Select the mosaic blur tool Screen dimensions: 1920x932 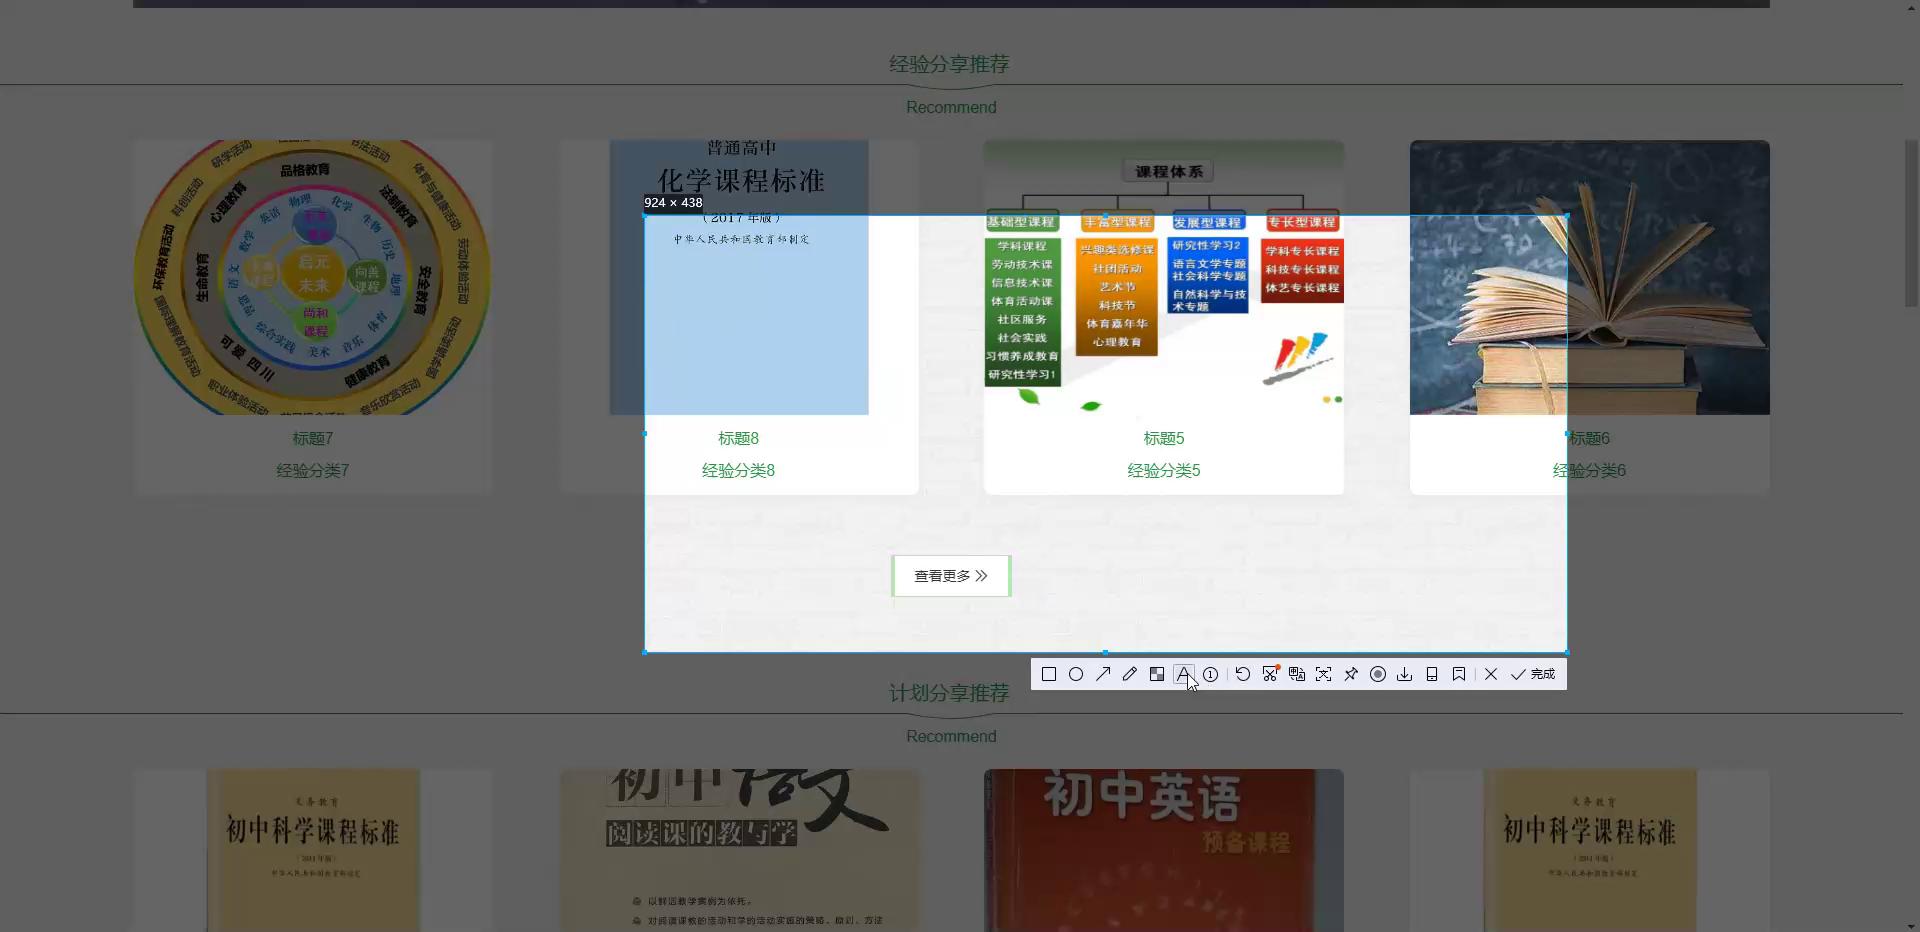pos(1157,674)
